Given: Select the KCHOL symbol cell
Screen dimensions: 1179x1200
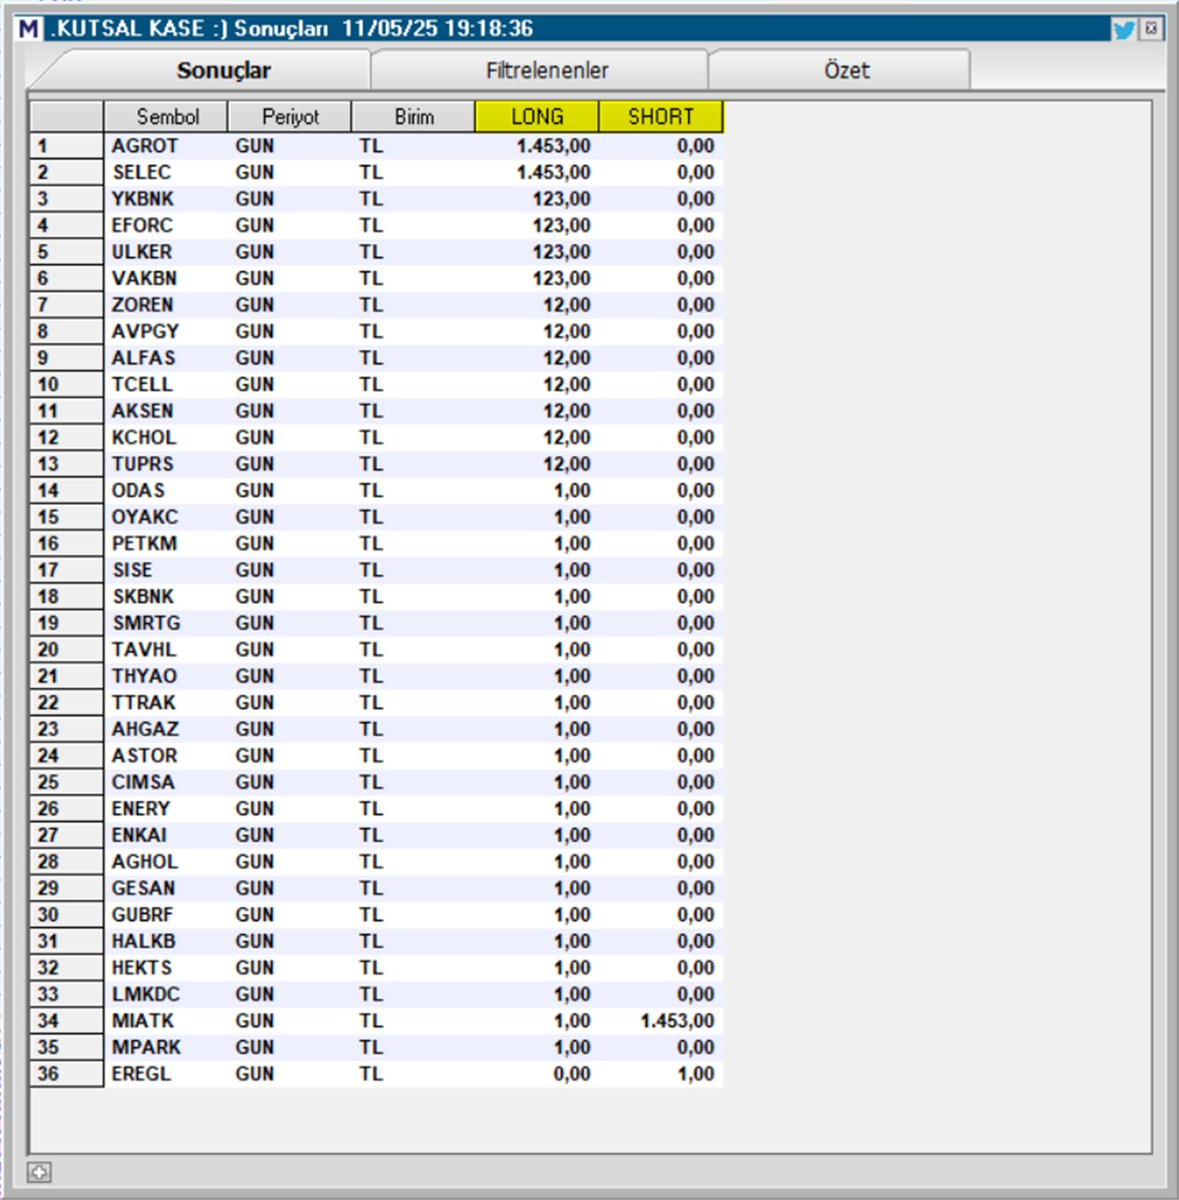Looking at the screenshot, I should click(166, 437).
